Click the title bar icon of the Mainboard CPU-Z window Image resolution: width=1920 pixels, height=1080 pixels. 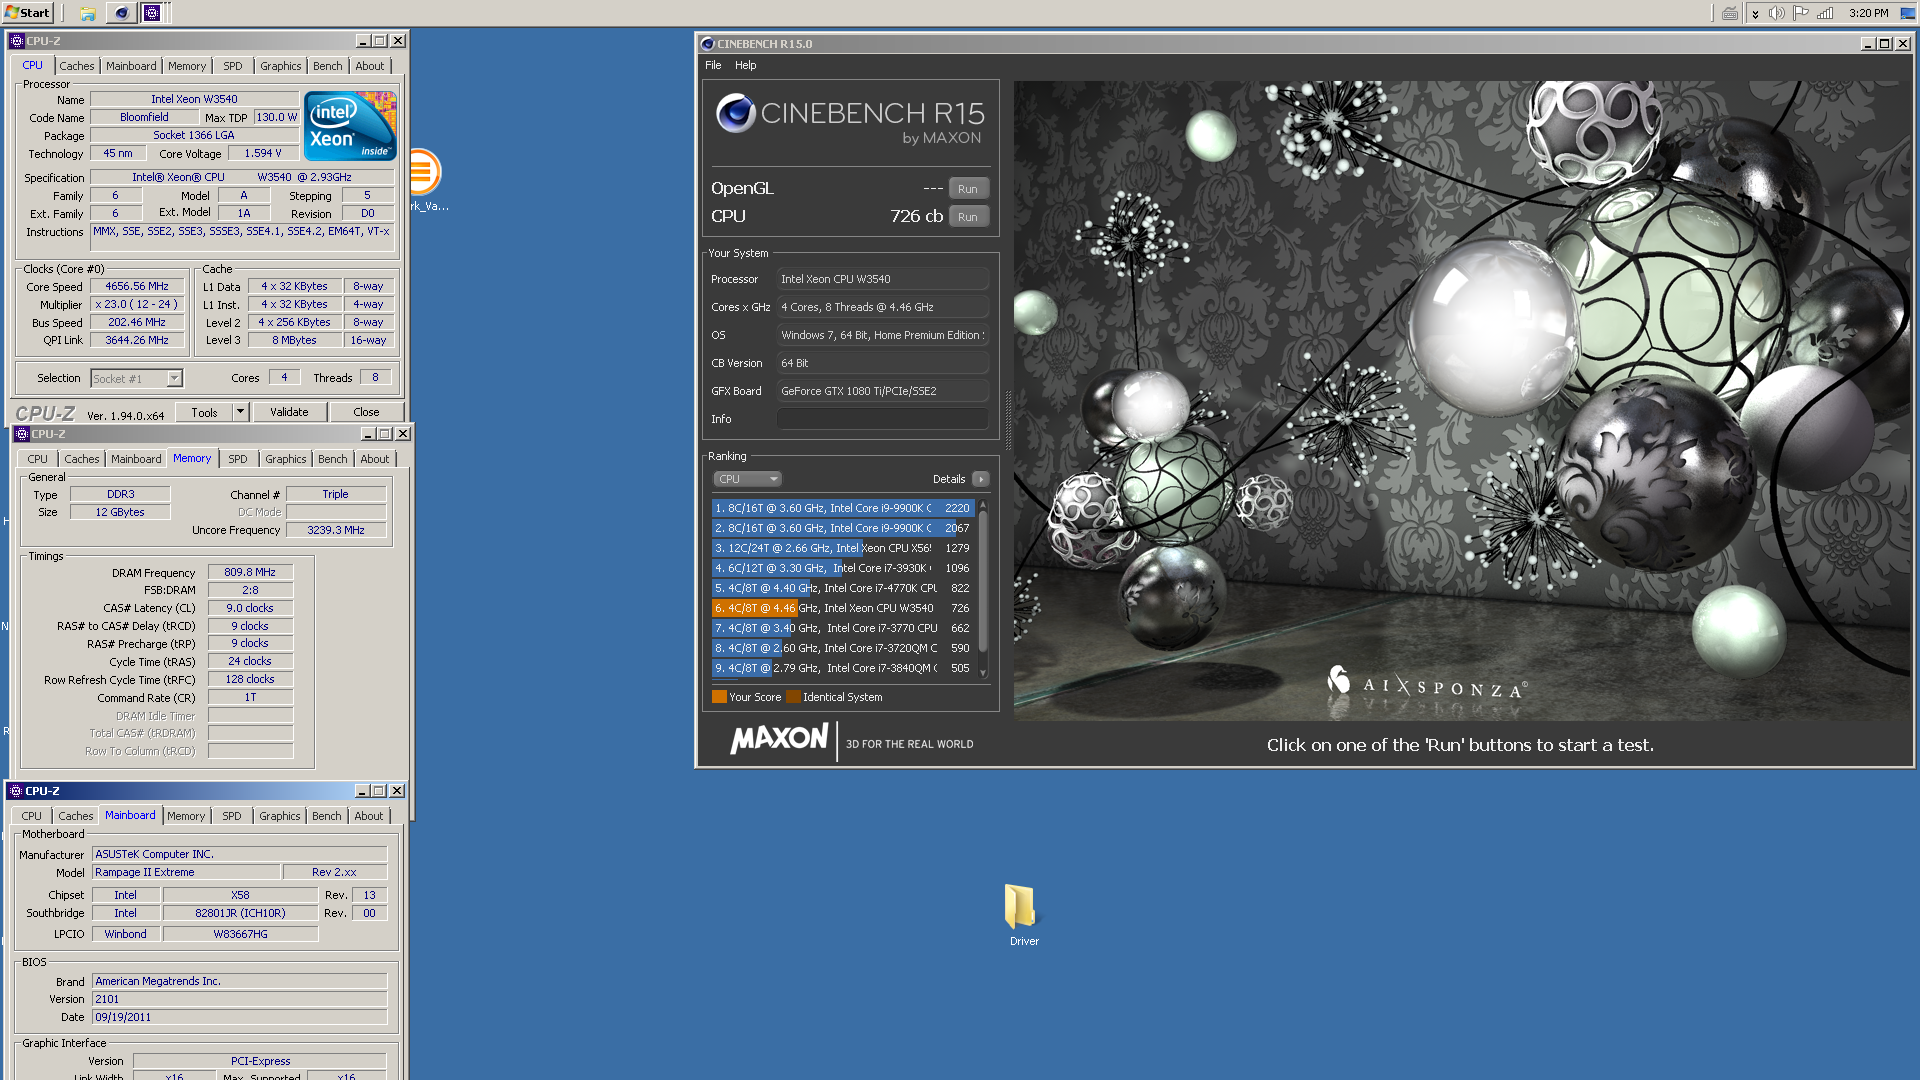click(x=16, y=791)
